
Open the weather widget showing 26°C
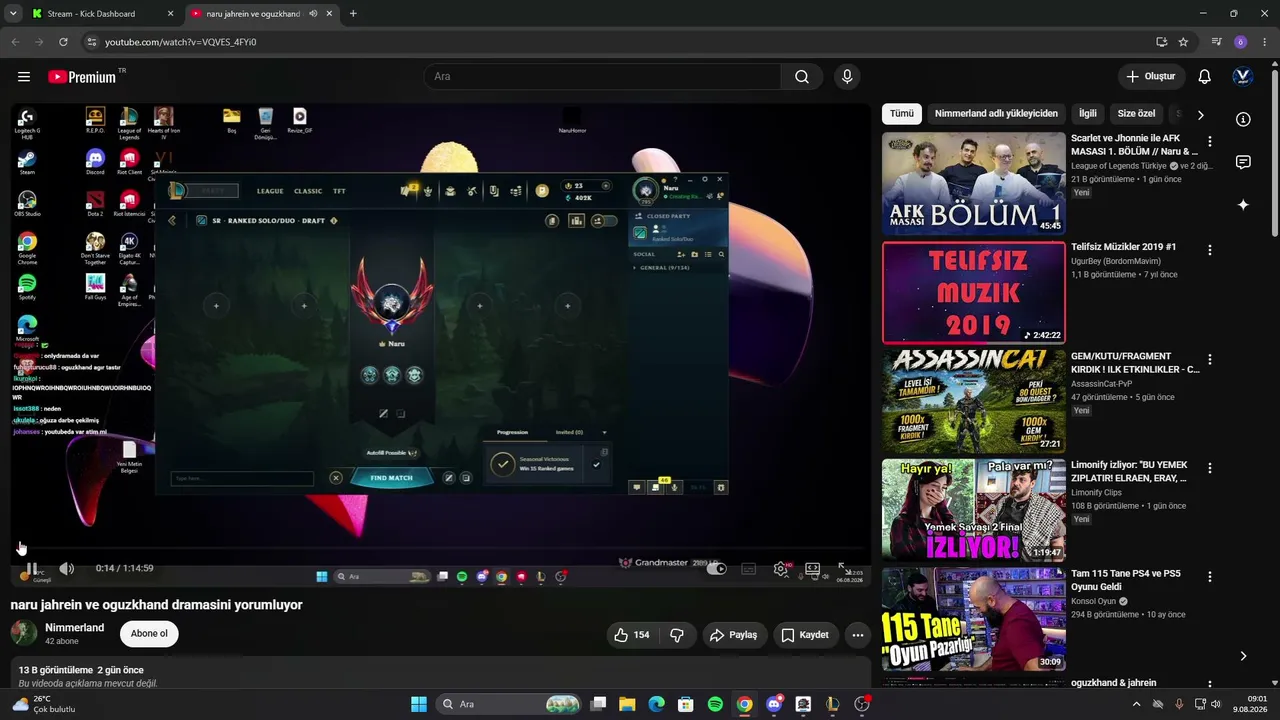tap(43, 704)
